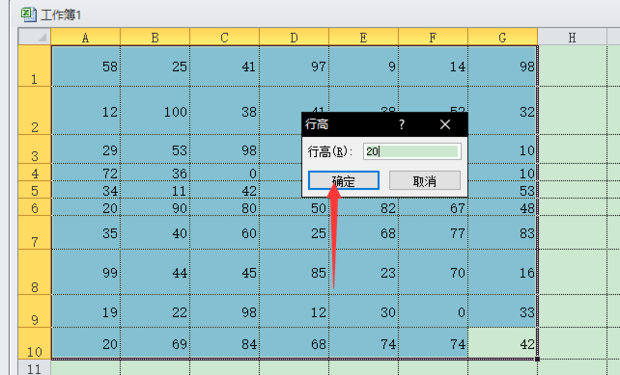Screen dimensions: 620x375
Task: Click cell G8 containing 16
Action: 503,272
